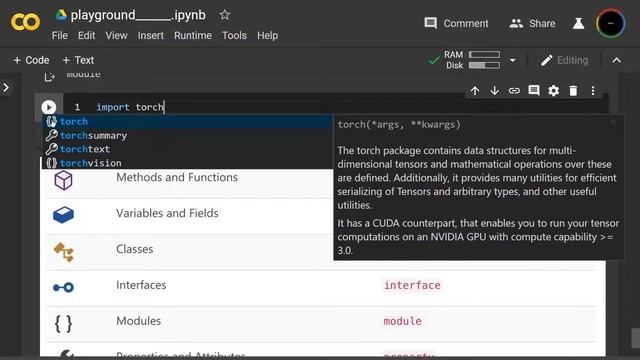Click the Variables and Fields row label
This screenshot has width=640, height=360.
tap(167, 213)
